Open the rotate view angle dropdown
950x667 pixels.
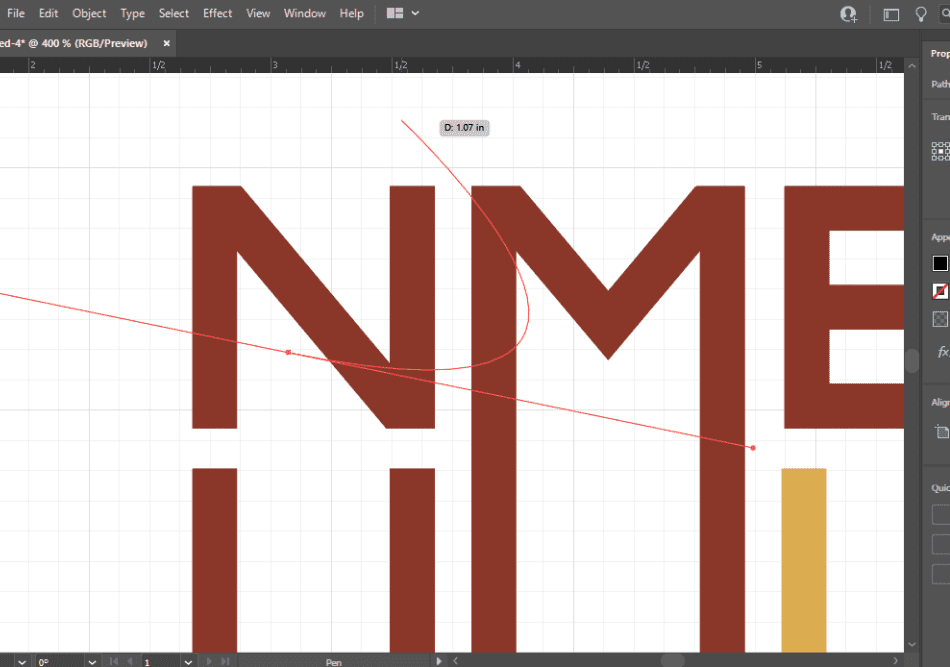pyautogui.click(x=92, y=662)
